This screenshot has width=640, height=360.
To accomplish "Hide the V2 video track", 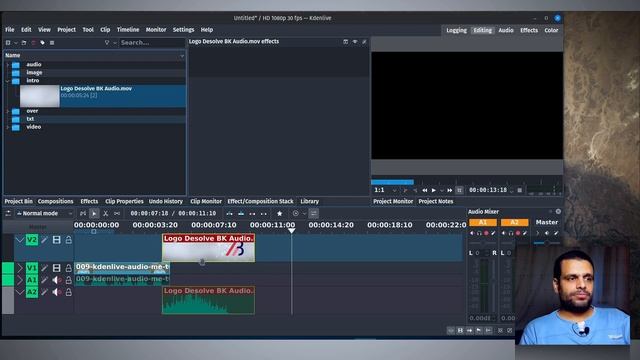I will coord(57,240).
